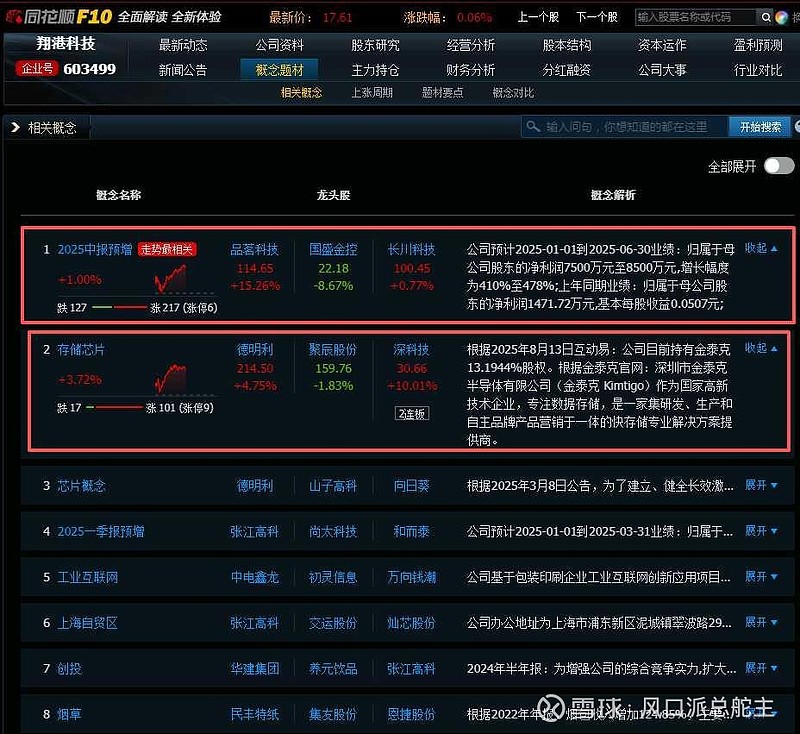
Task: Click the 存储芯片 mini trend chart
Action: click(170, 379)
